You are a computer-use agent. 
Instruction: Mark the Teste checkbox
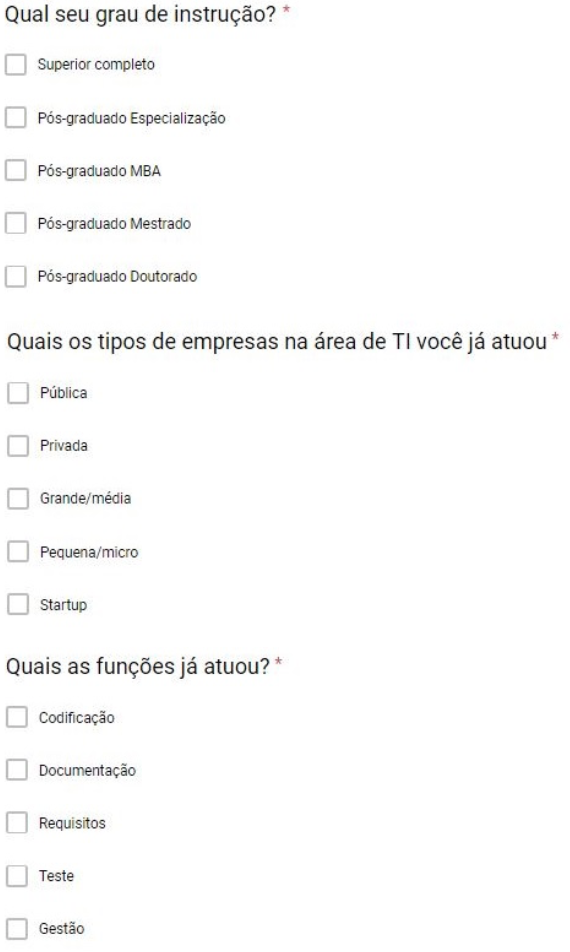[x=17, y=876]
